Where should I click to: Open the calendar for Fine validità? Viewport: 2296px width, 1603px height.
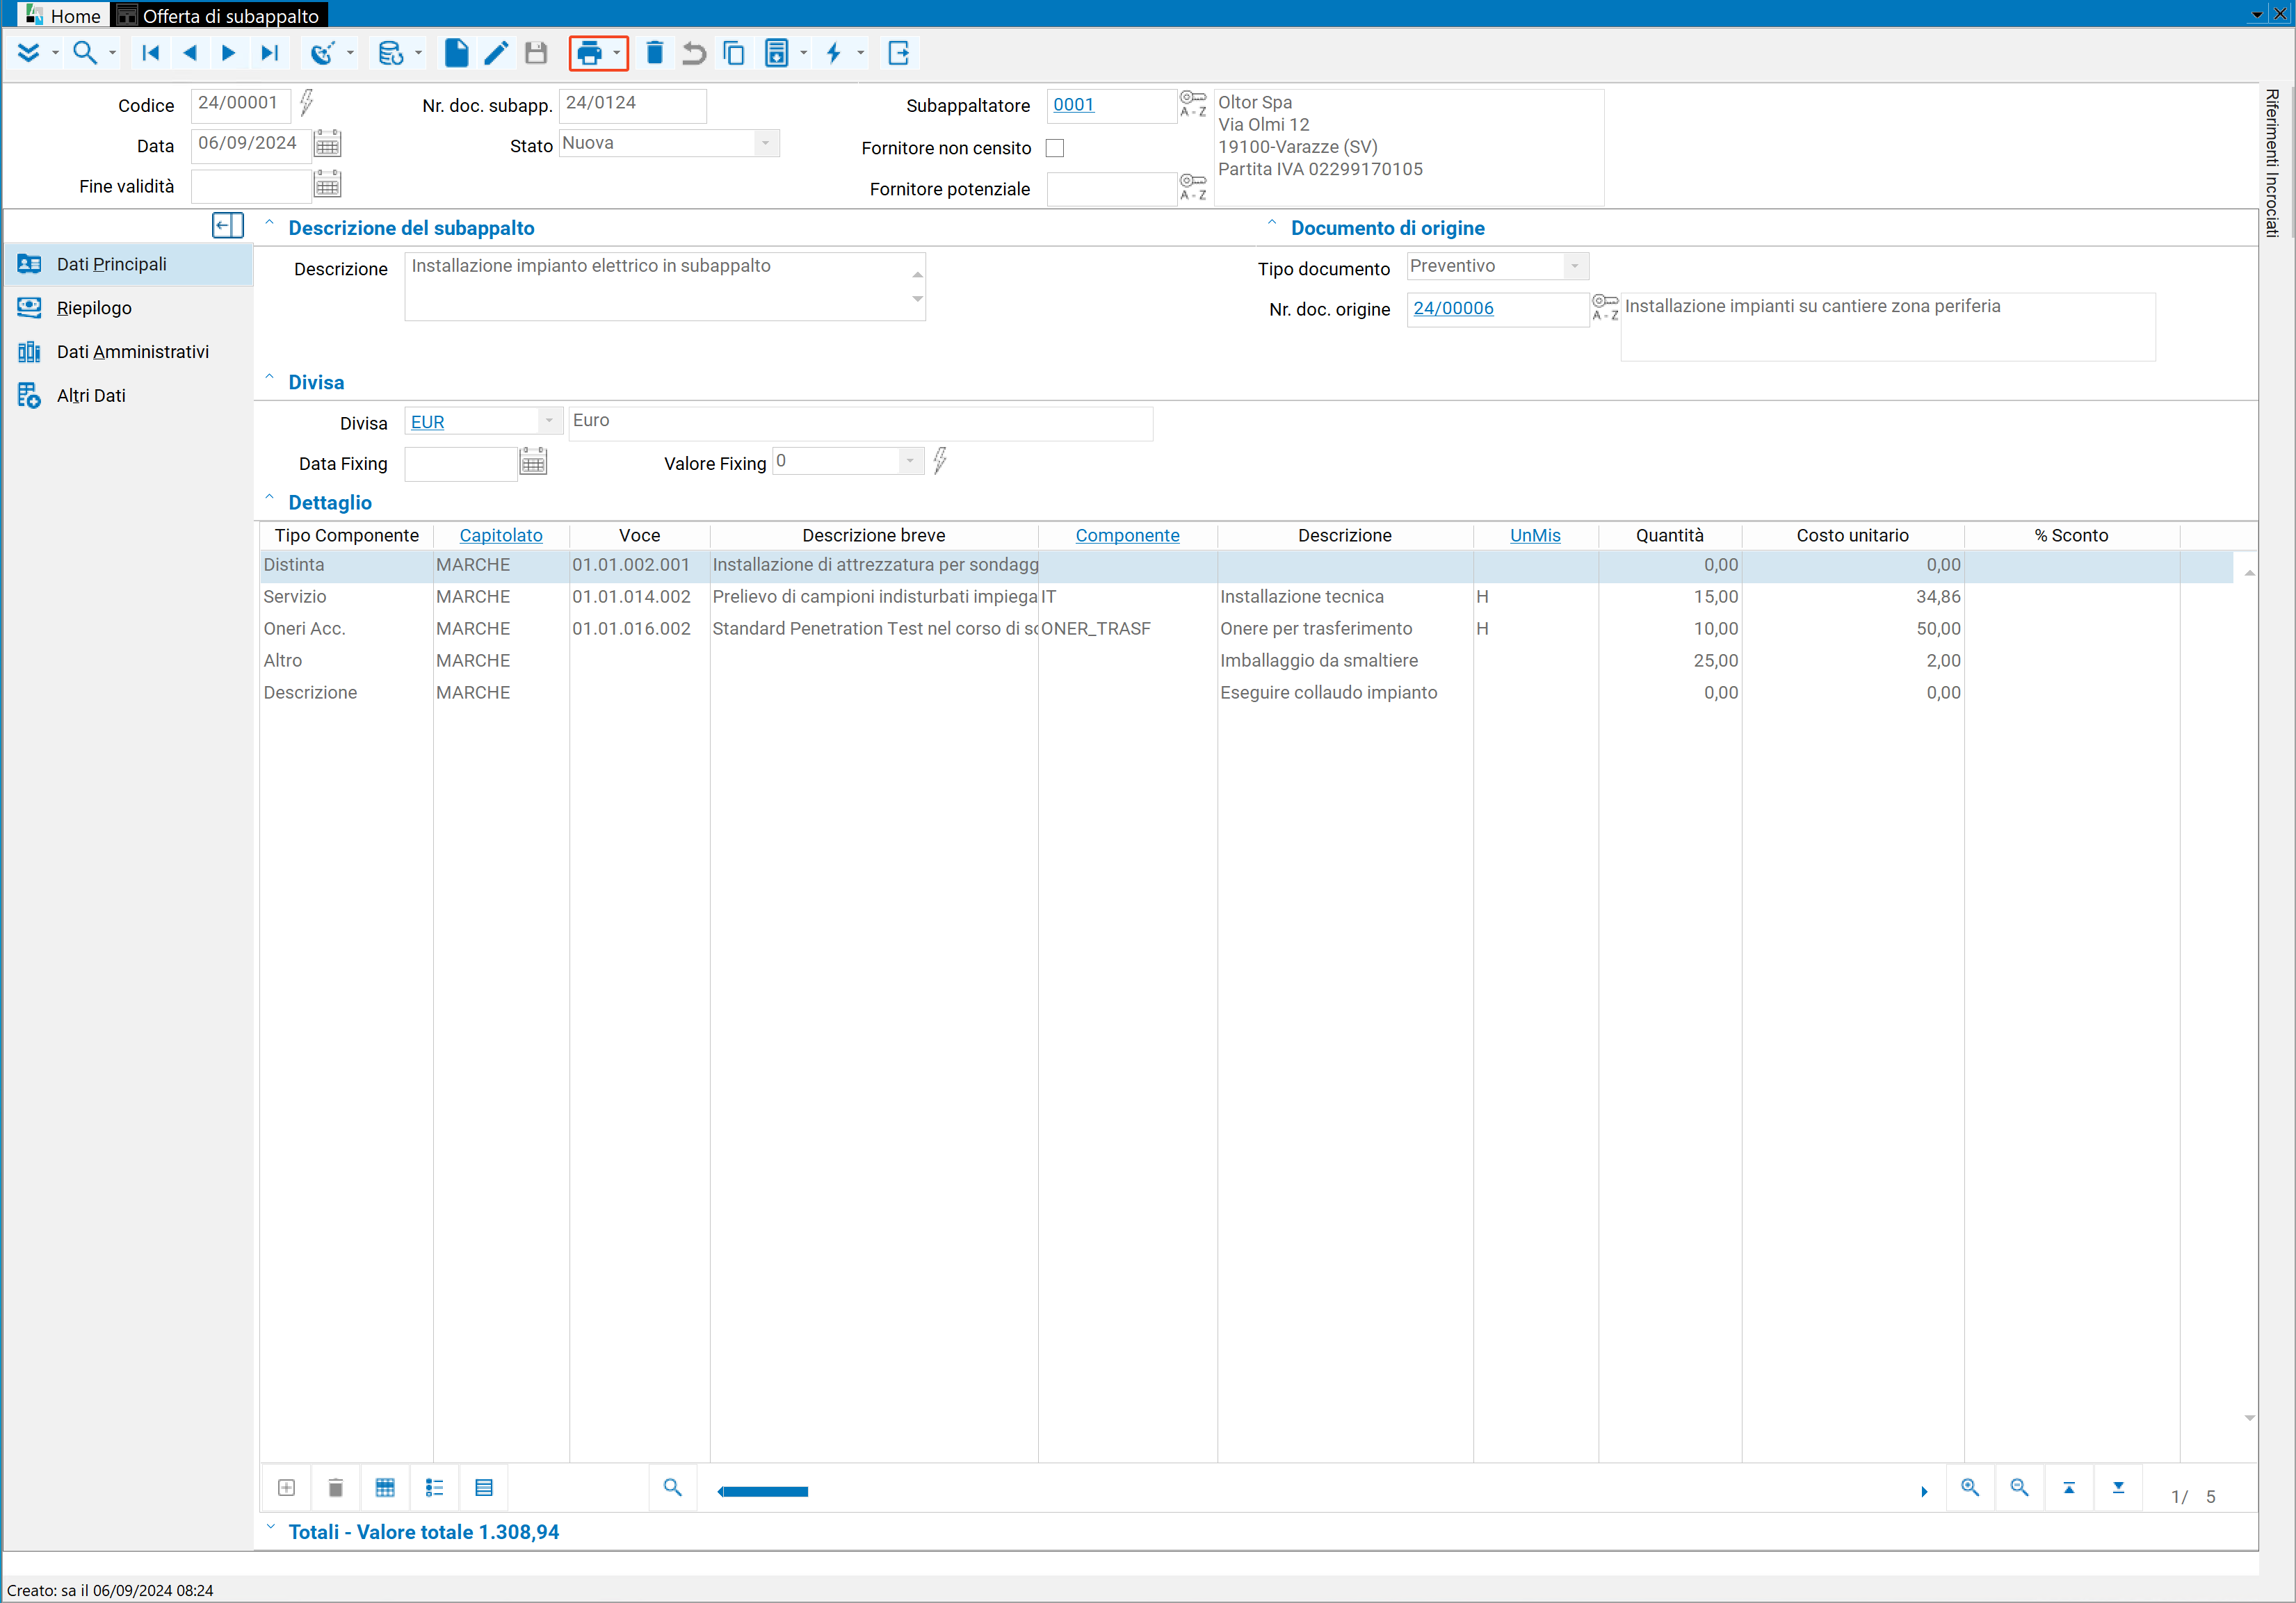coord(328,184)
